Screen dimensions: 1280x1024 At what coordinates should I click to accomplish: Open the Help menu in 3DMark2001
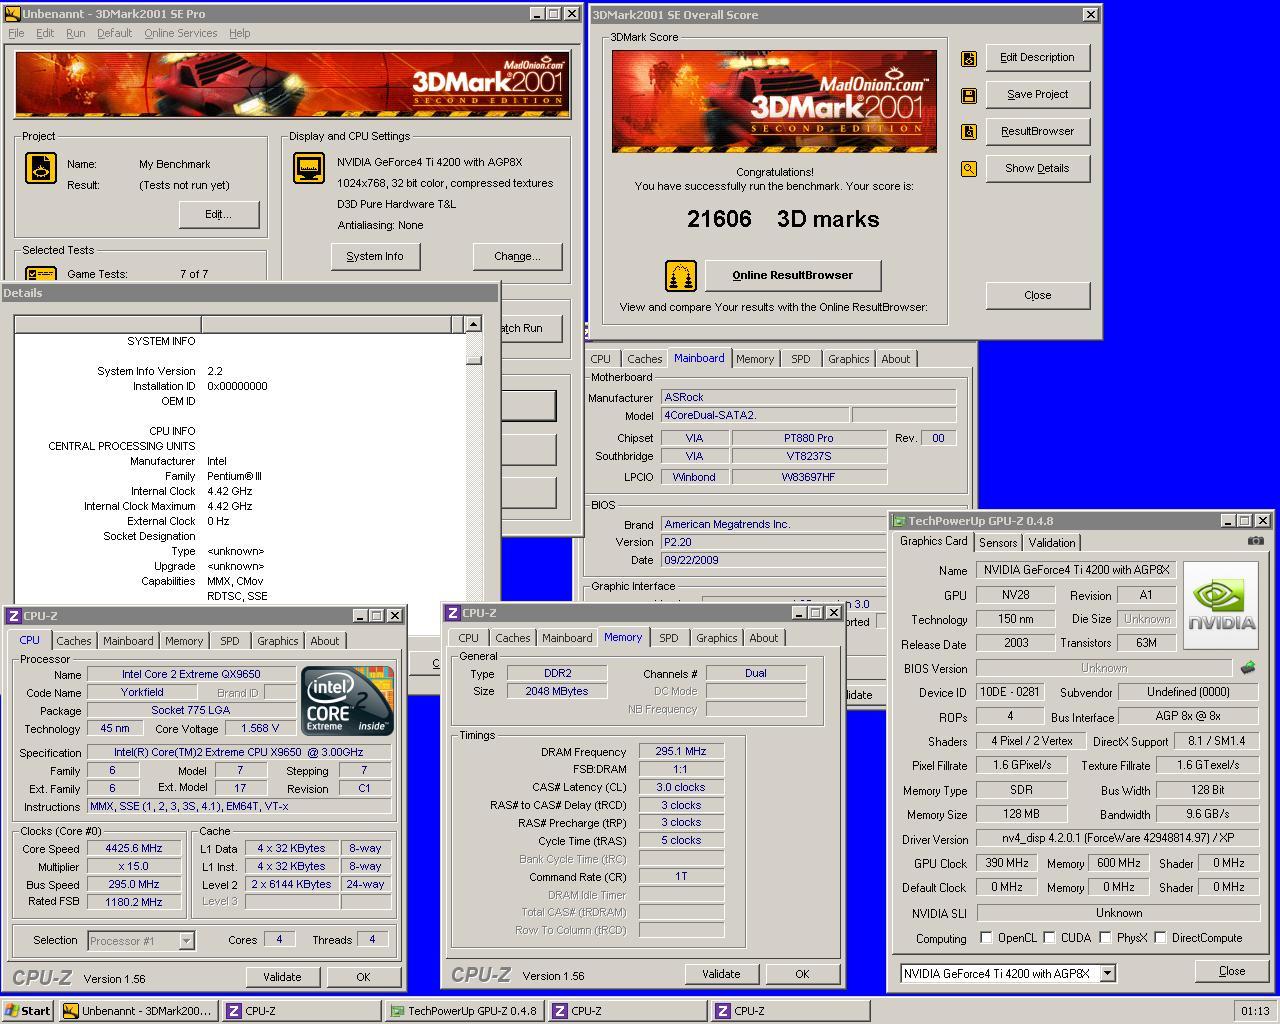point(240,33)
